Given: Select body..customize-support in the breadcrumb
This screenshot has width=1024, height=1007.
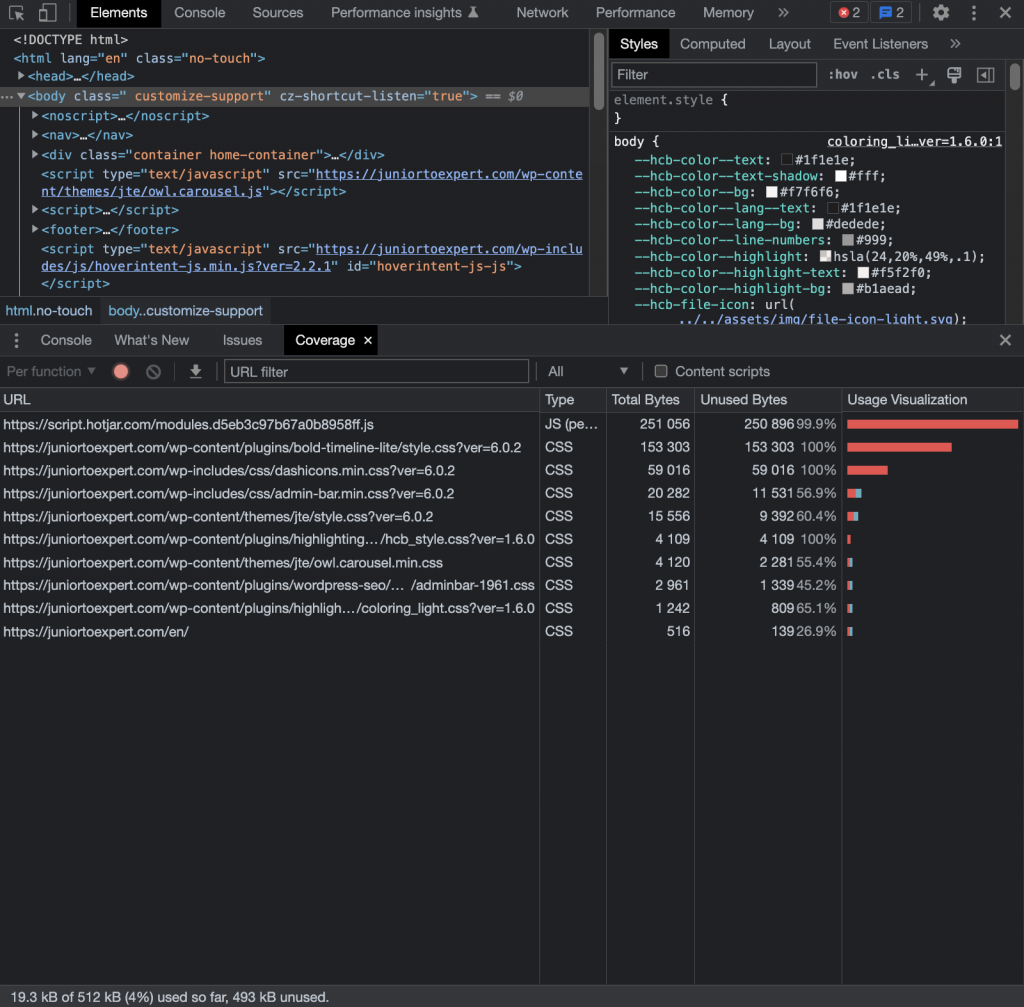Looking at the screenshot, I should pyautogui.click(x=185, y=310).
